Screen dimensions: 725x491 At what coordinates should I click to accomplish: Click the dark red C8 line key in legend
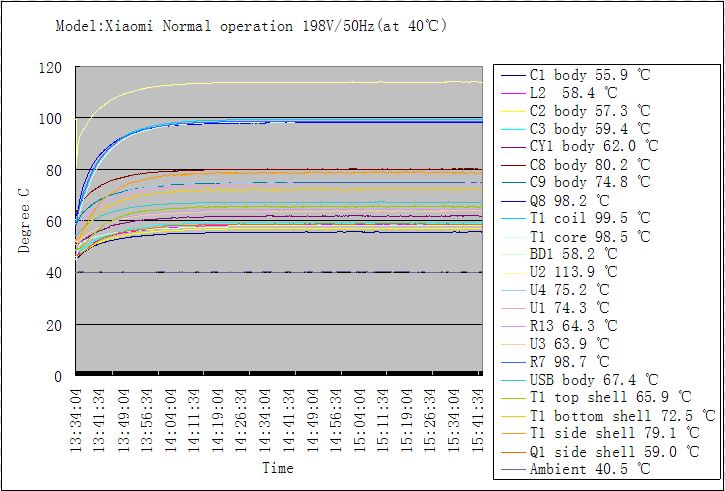513,165
